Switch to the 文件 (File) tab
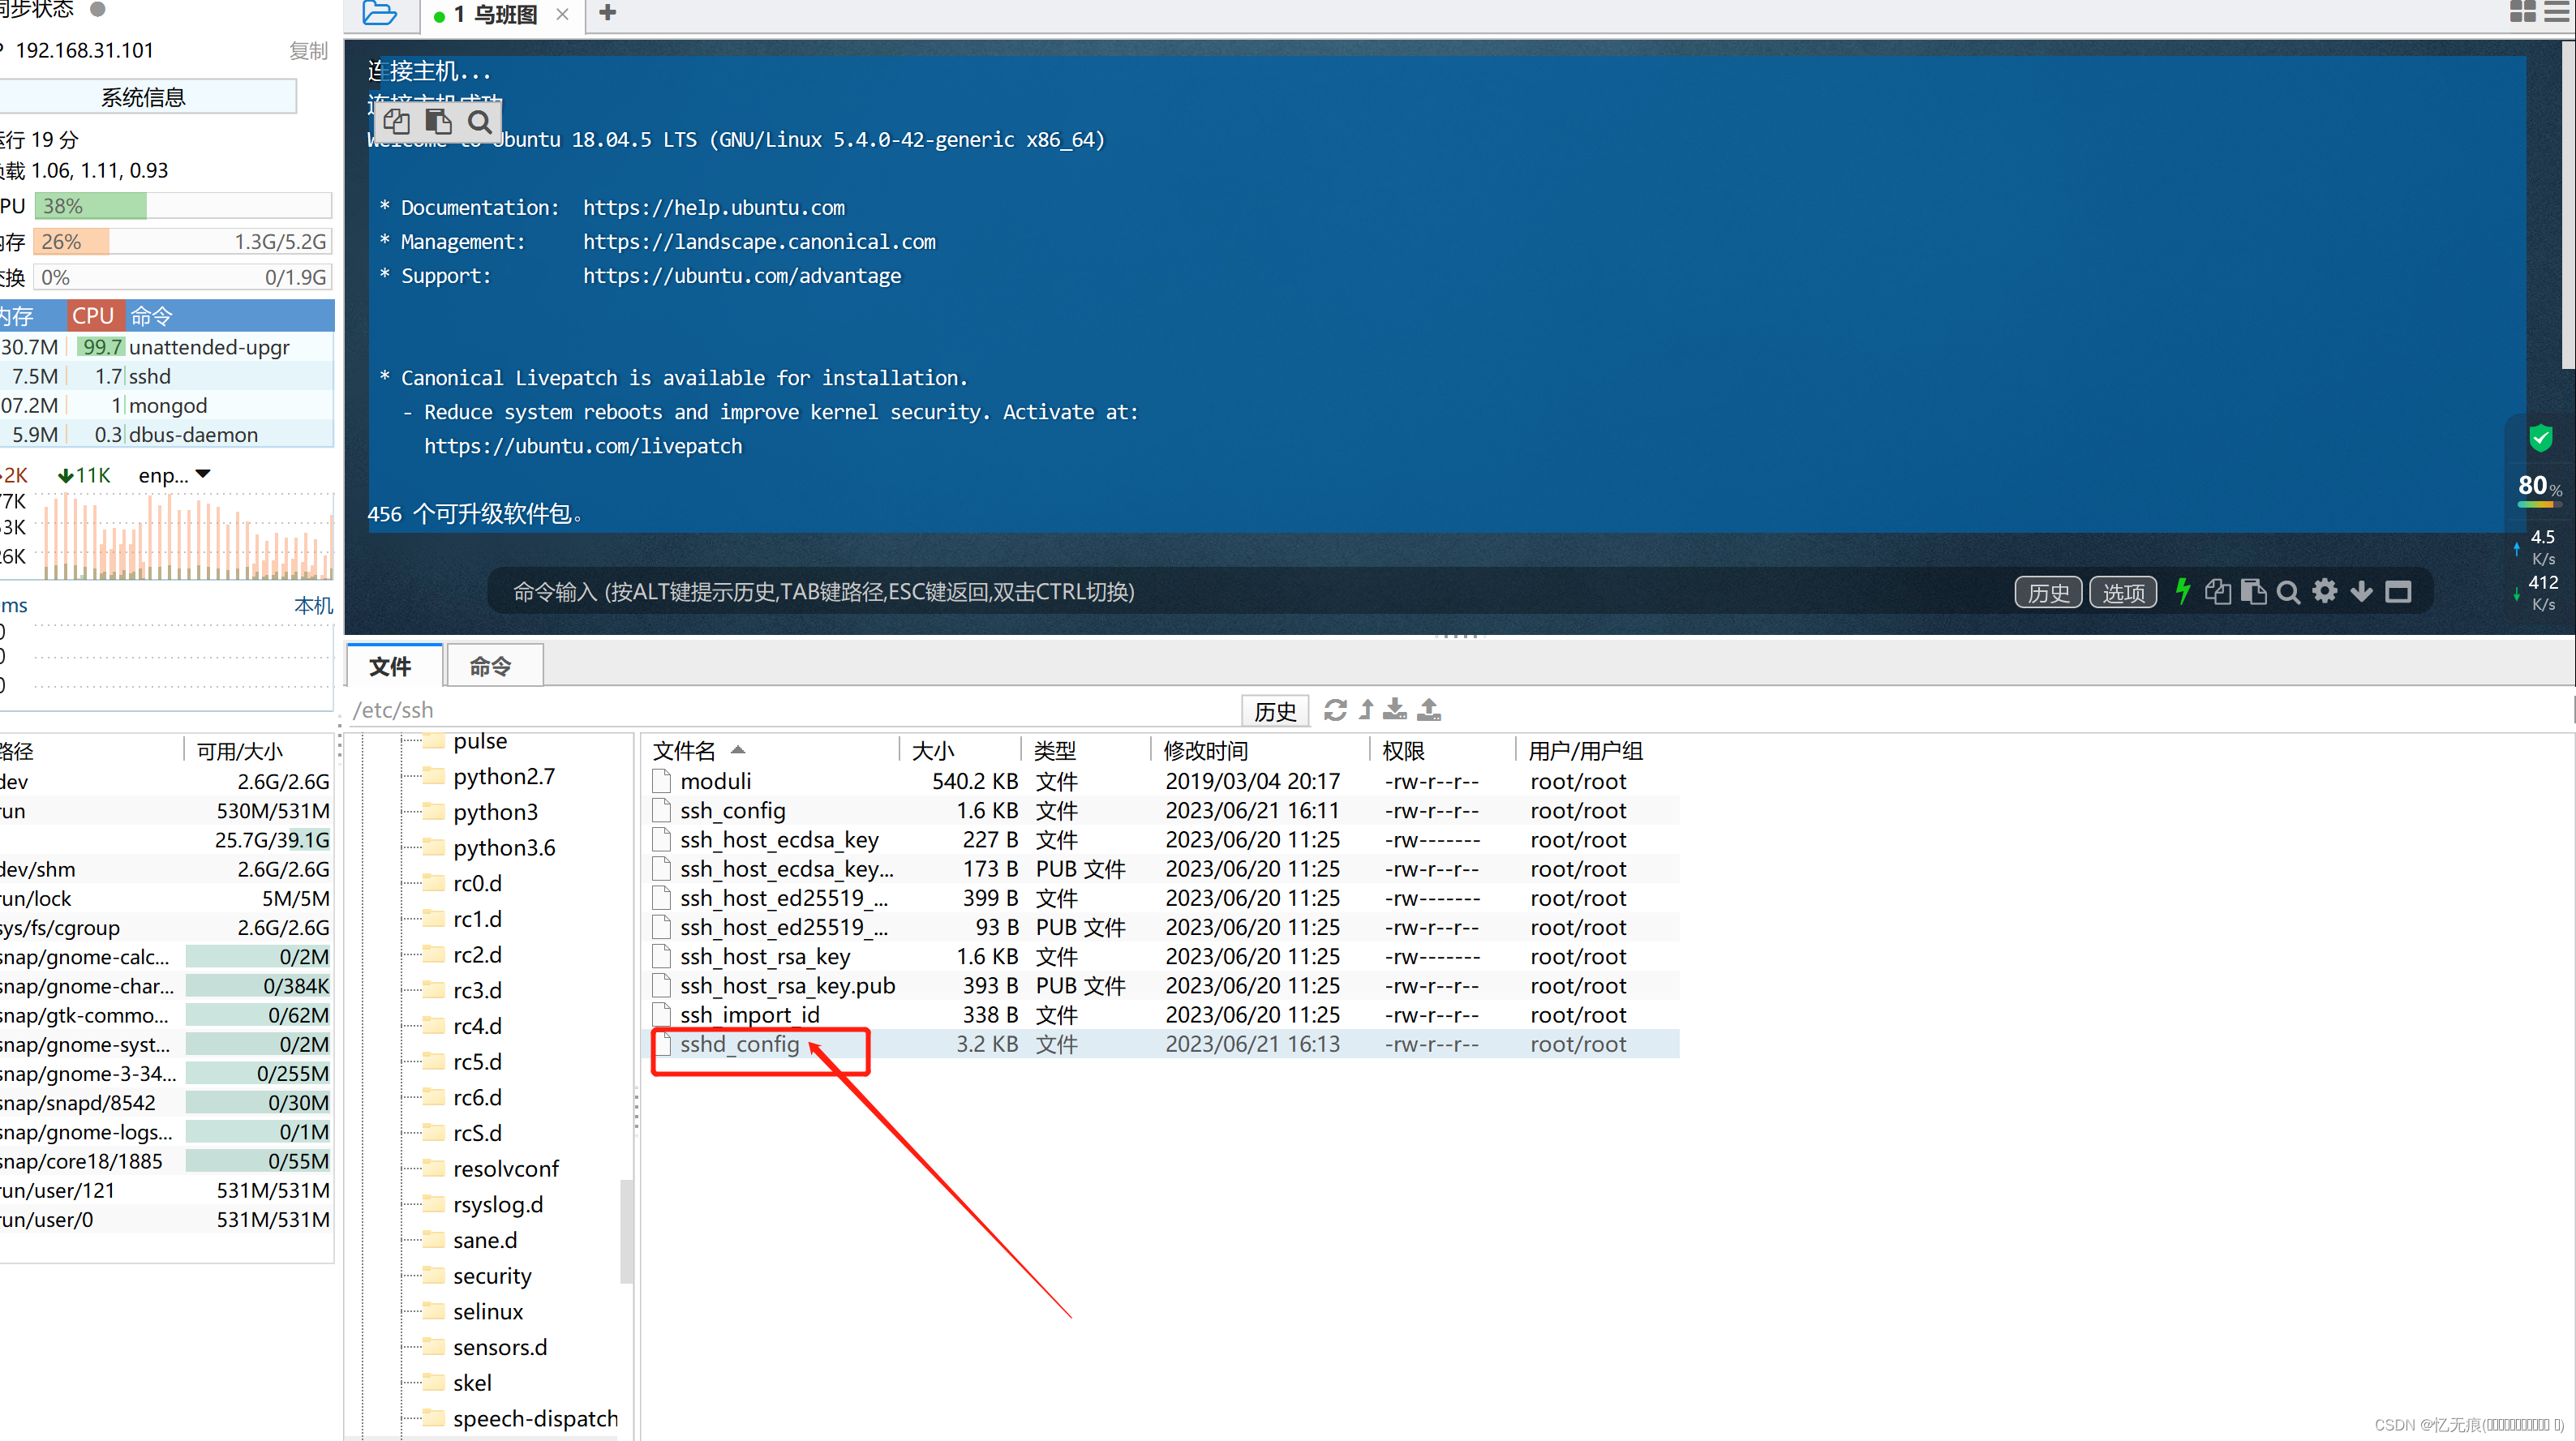The height and width of the screenshot is (1441, 2576). (391, 667)
